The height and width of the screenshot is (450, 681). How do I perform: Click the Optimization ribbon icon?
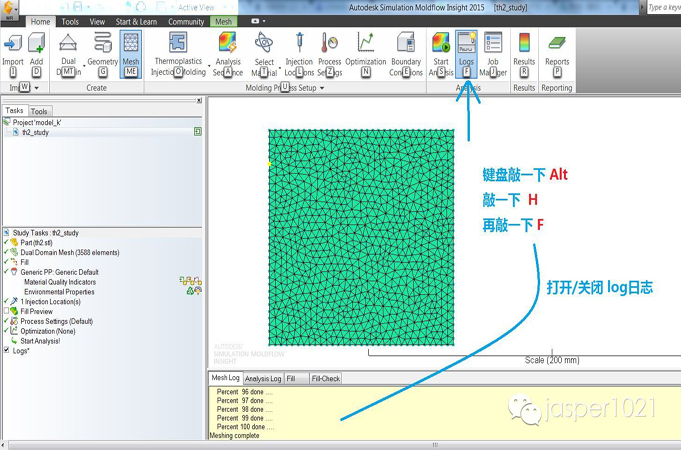pyautogui.click(x=366, y=43)
